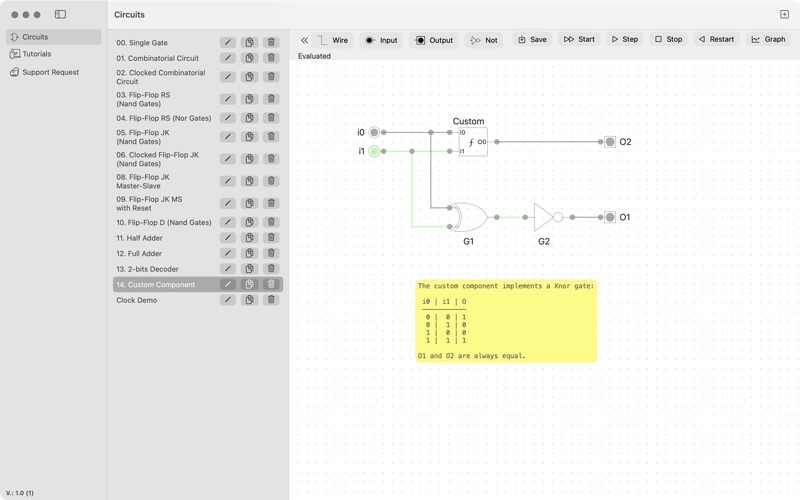Delete 01. Combinatorial Circuit
Viewport: 800px width, 500px height.
point(271,58)
